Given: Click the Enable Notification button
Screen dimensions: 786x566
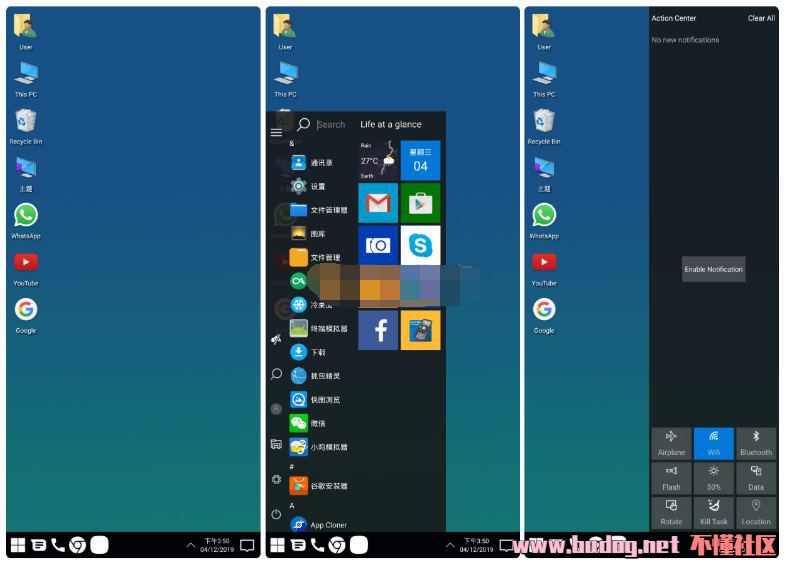Looking at the screenshot, I should pyautogui.click(x=713, y=269).
